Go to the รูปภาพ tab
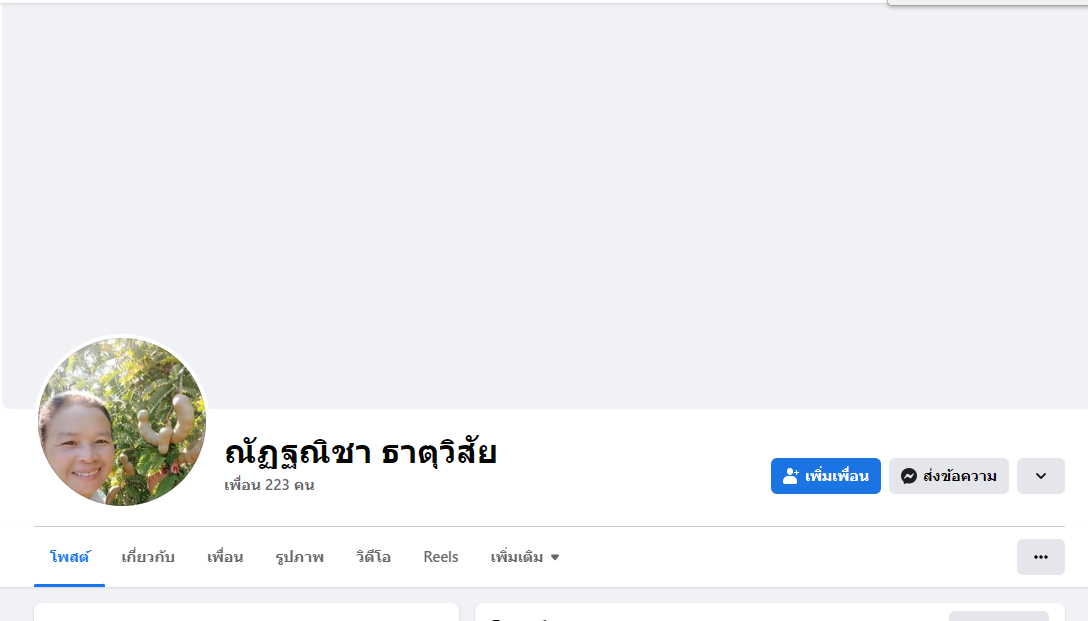Screen dimensions: 1088x621 (299, 557)
